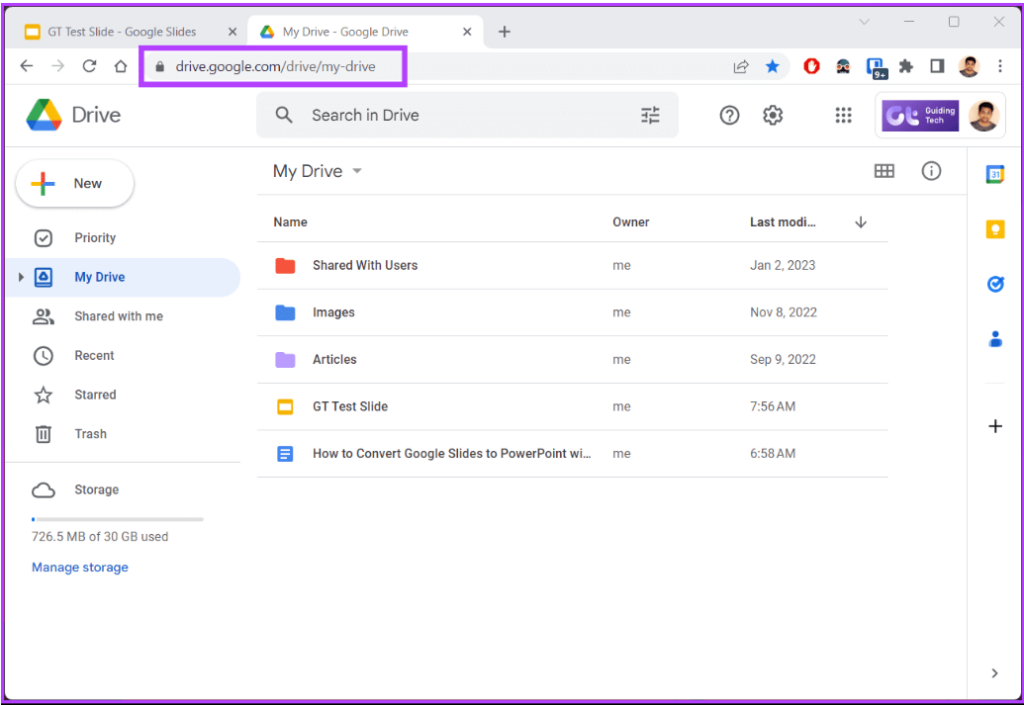Reverse sort order using the arrow
This screenshot has height=705, width=1024.
[860, 222]
